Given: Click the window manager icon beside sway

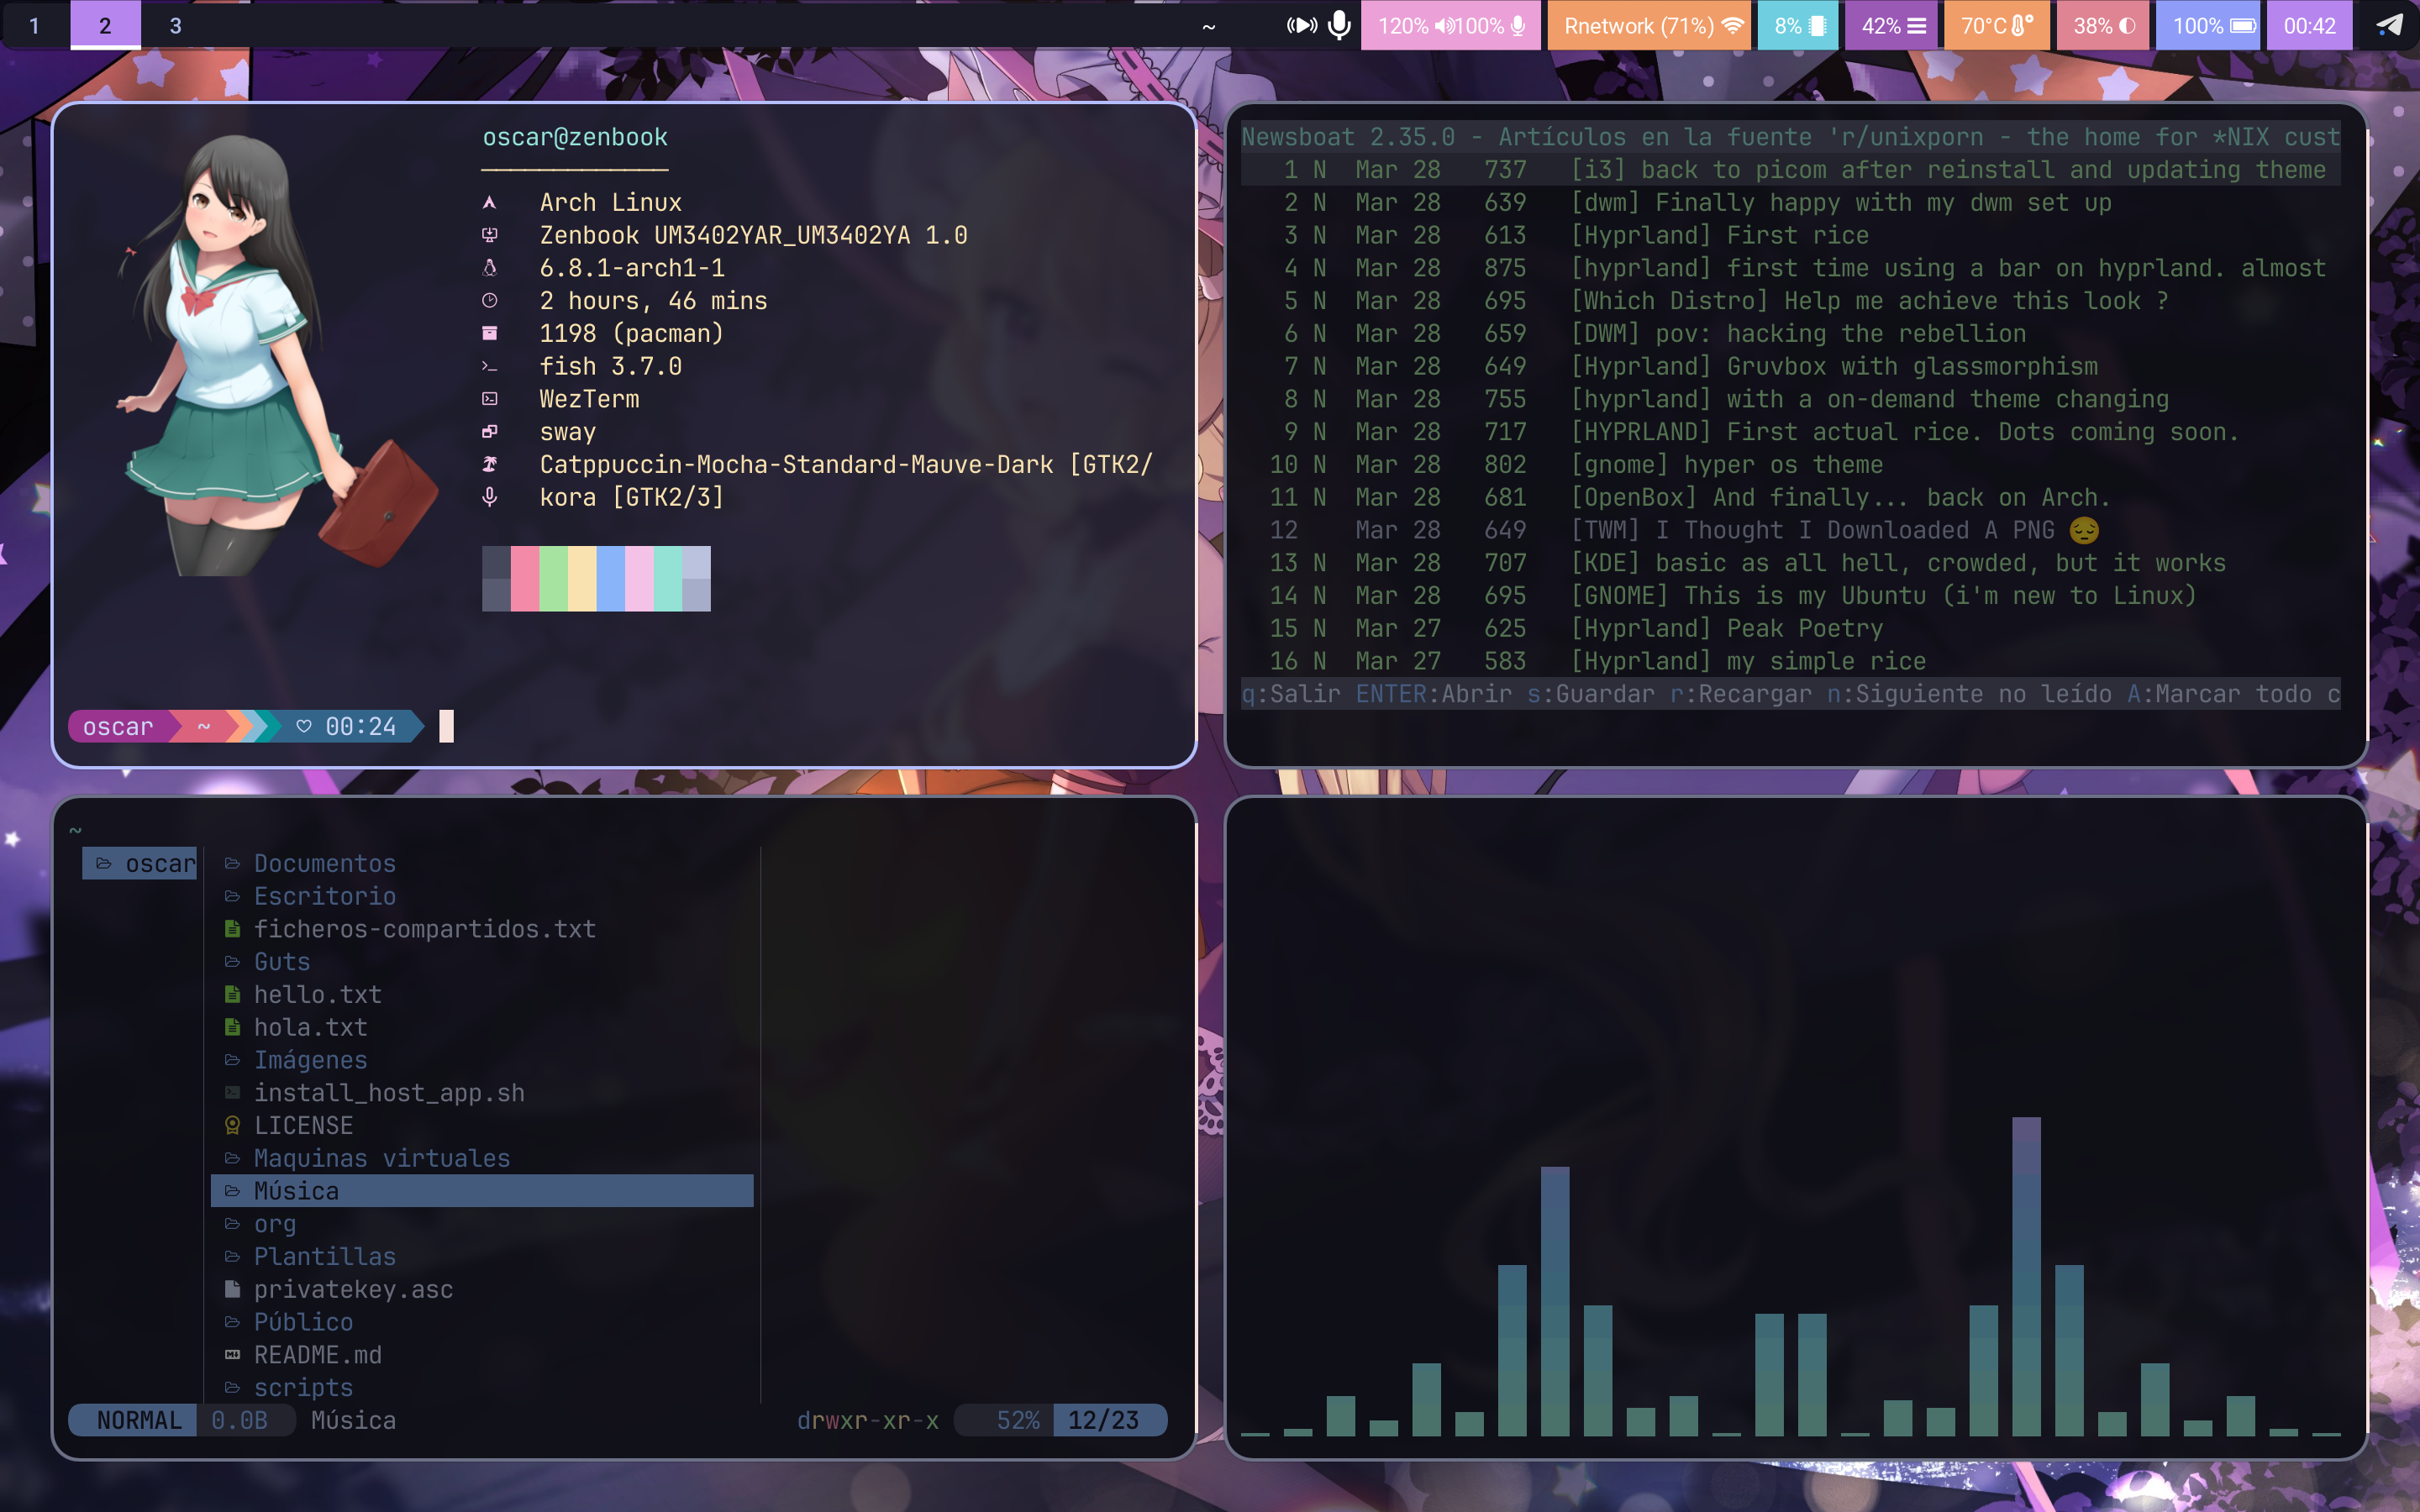Looking at the screenshot, I should pyautogui.click(x=489, y=432).
